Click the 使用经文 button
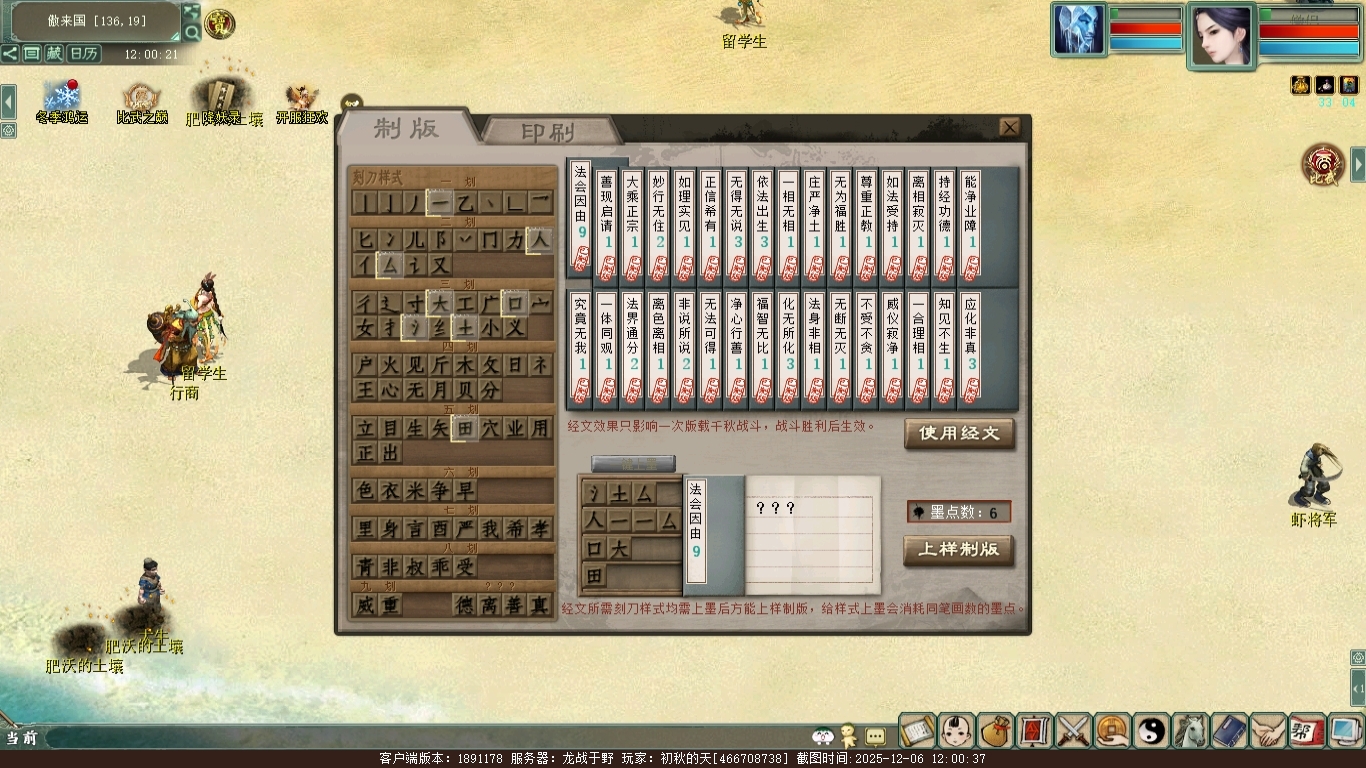This screenshot has width=1366, height=768. tap(959, 434)
